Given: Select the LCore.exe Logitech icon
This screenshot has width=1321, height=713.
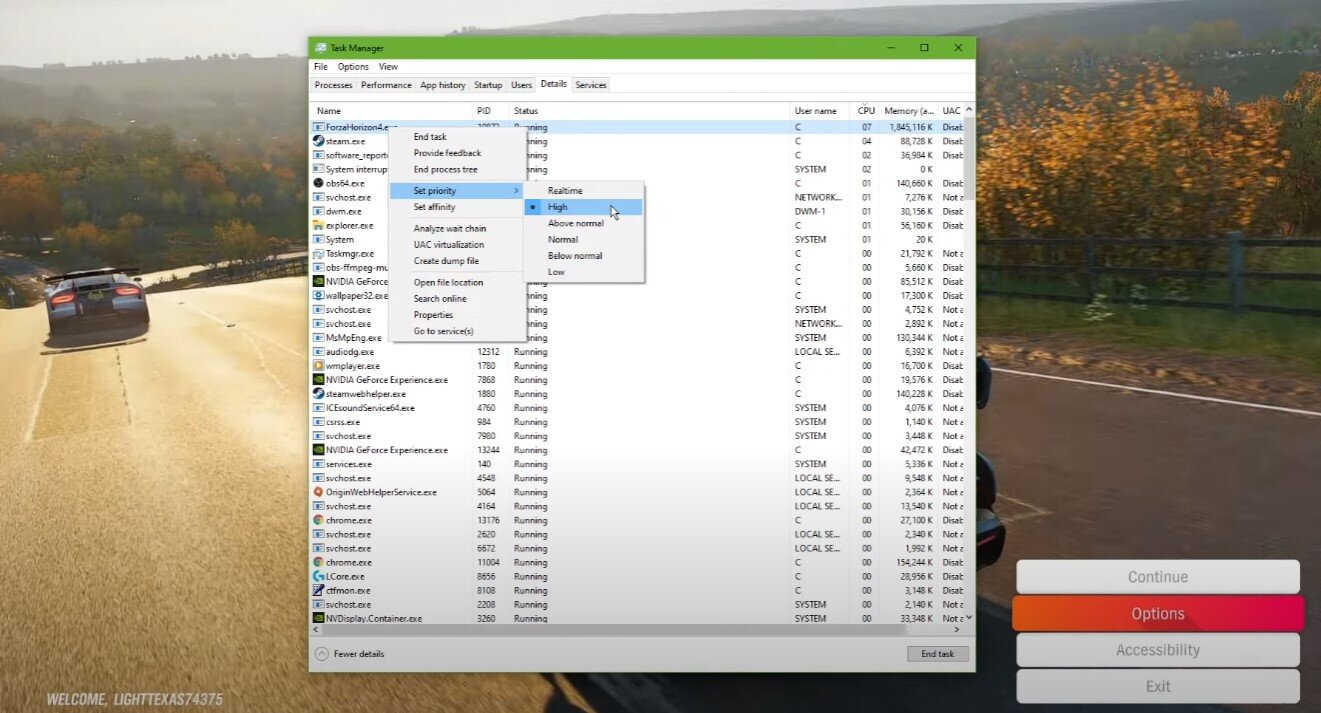Looking at the screenshot, I should (x=318, y=576).
